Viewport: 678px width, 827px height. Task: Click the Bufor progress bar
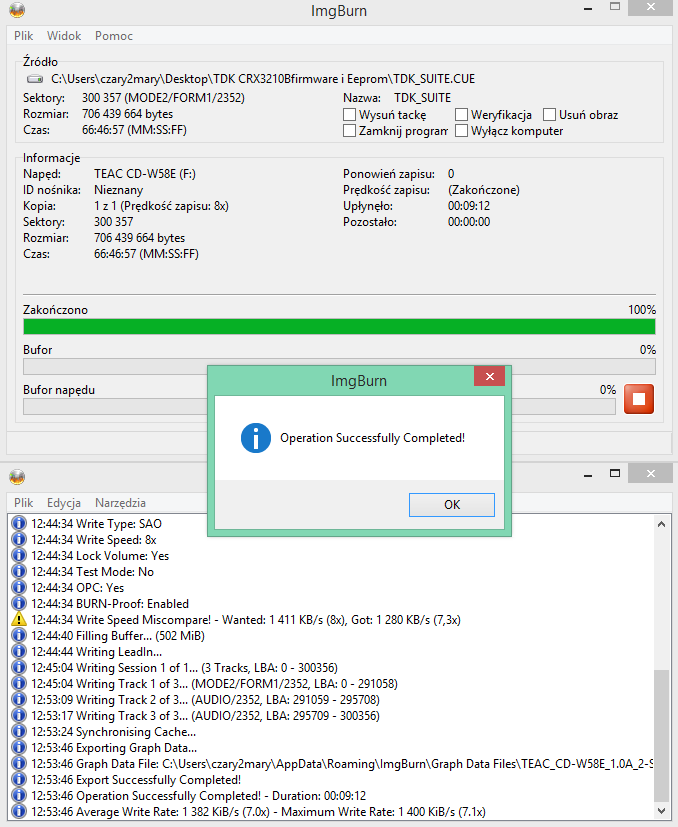pos(339,367)
